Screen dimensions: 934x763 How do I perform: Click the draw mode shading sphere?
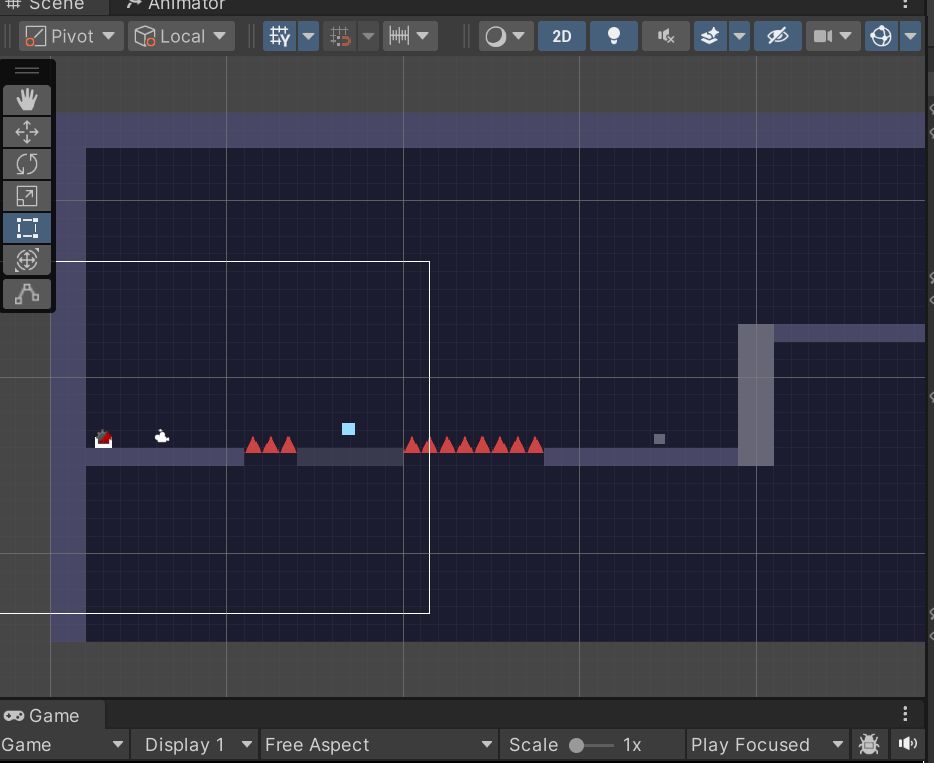(495, 36)
